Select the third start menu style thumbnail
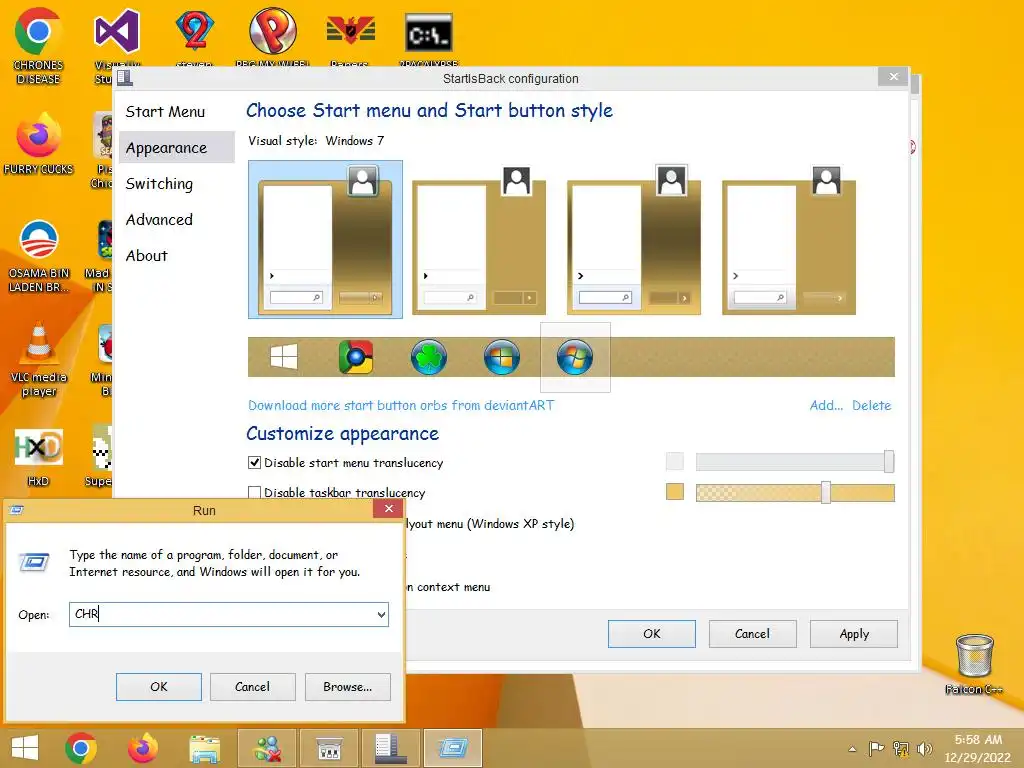The width and height of the screenshot is (1024, 768). click(633, 240)
